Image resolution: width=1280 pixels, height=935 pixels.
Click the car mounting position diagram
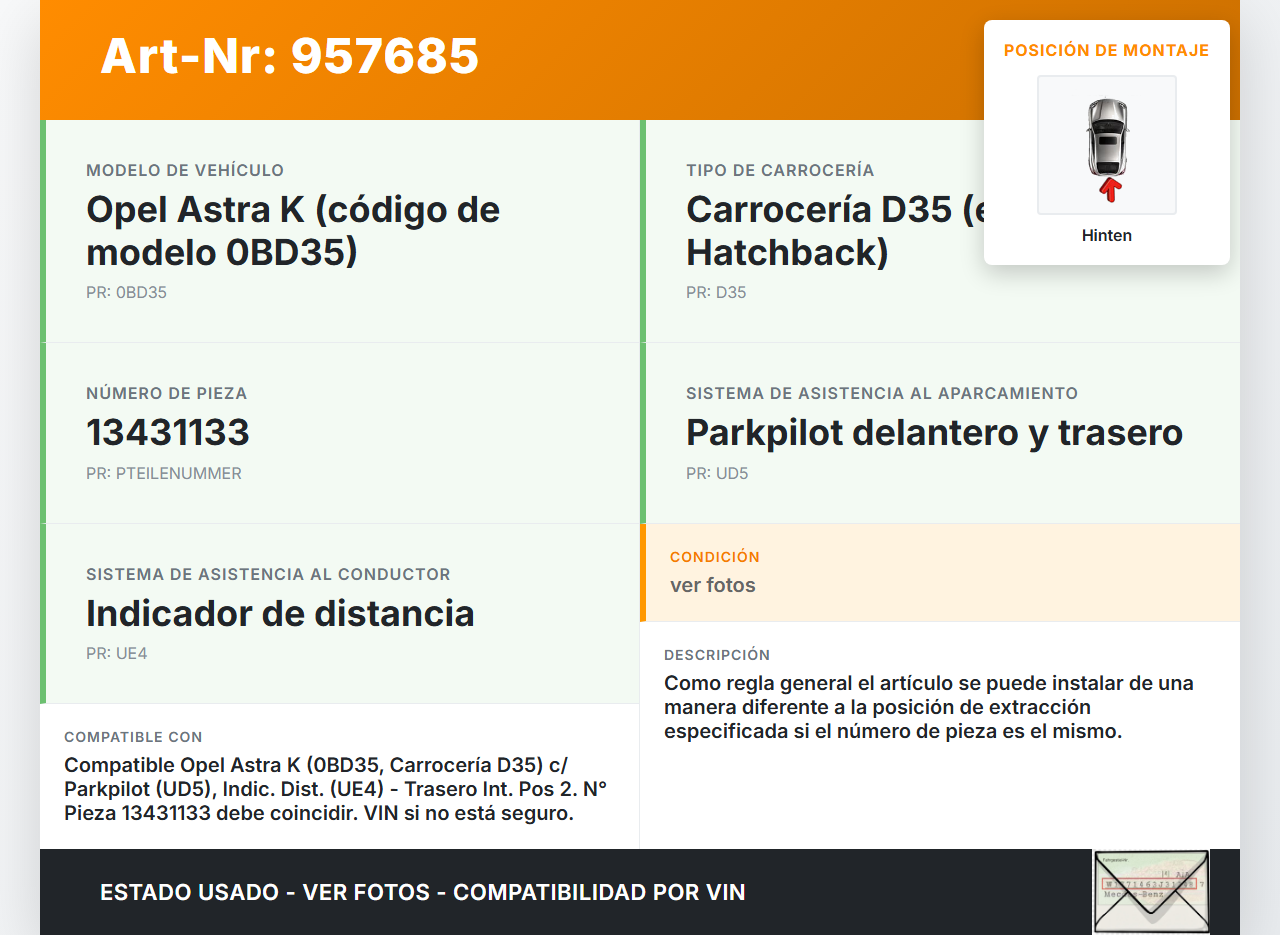(x=1107, y=145)
